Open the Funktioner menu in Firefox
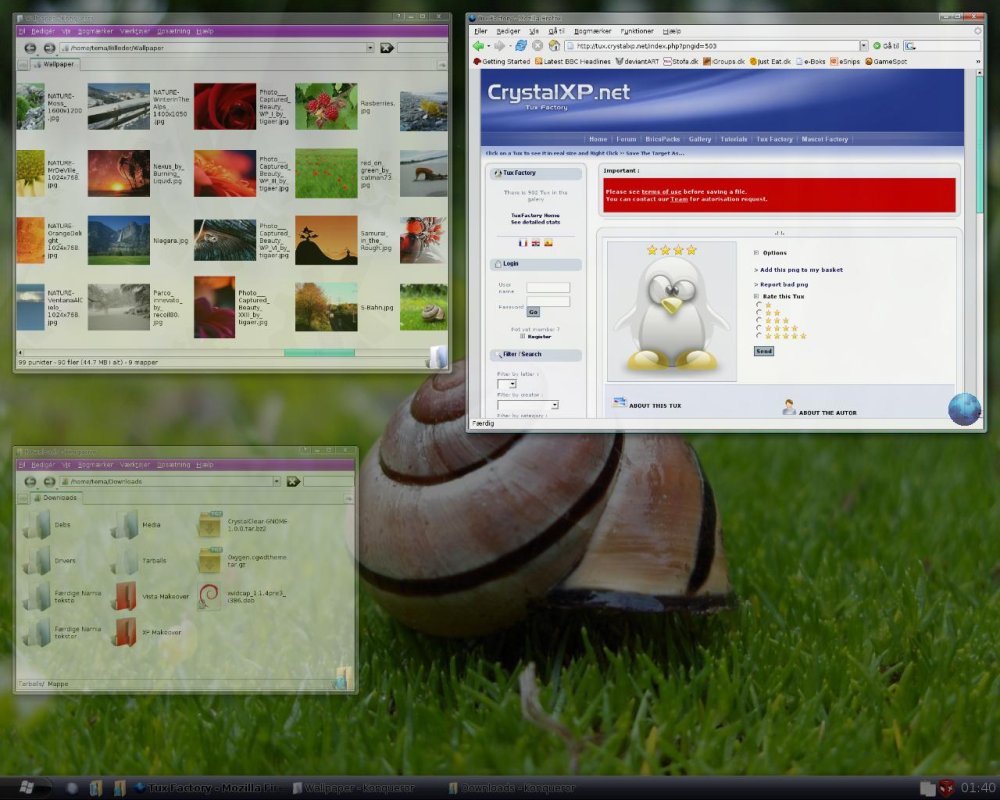 click(x=636, y=31)
